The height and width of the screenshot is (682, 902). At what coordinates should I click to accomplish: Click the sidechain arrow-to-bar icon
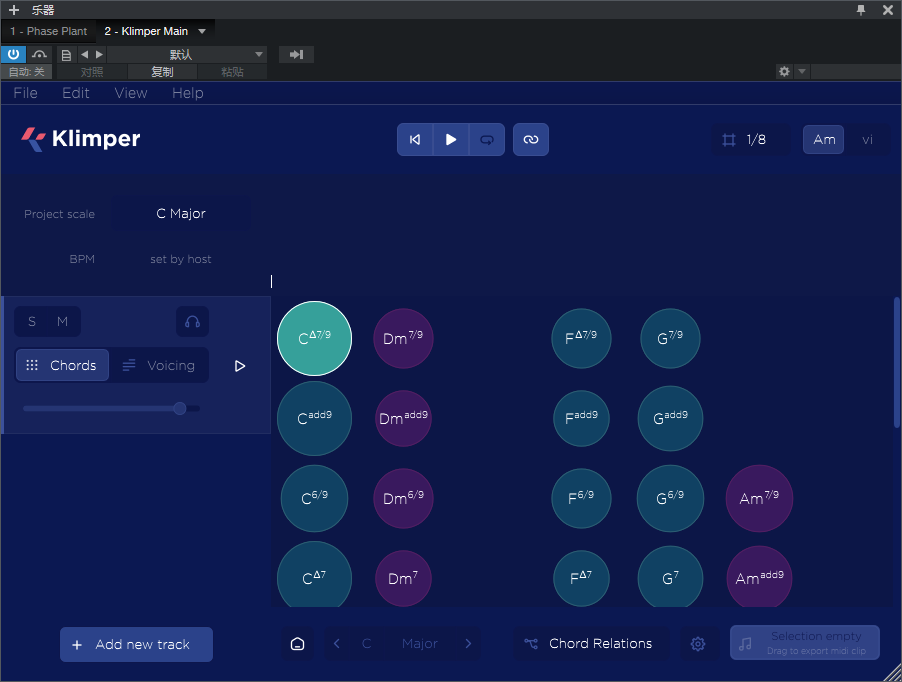tap(296, 55)
